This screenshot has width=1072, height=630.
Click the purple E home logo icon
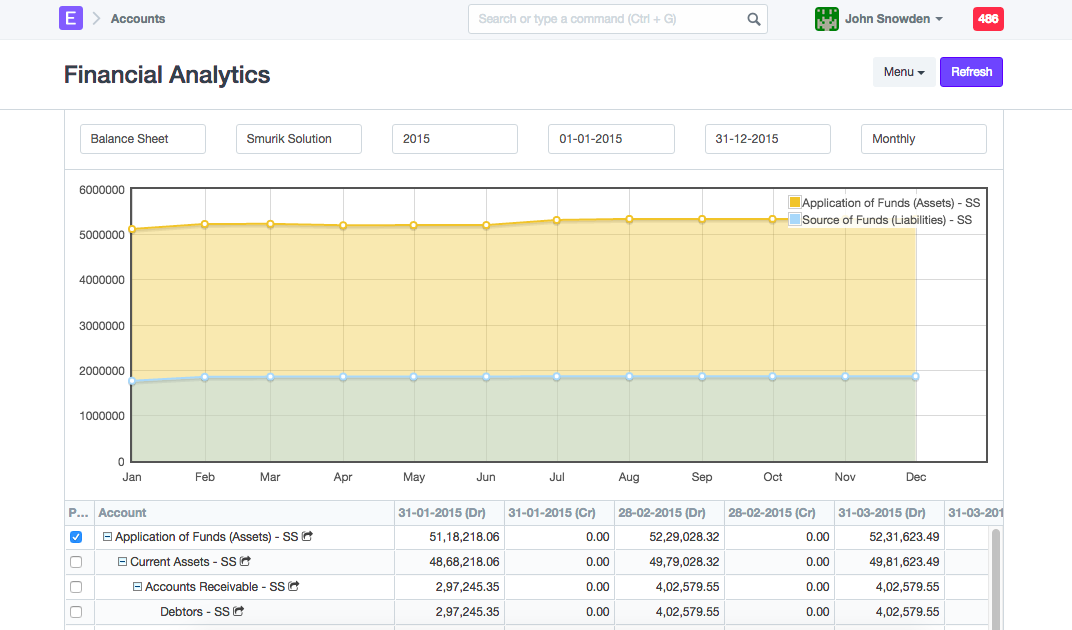pos(70,18)
